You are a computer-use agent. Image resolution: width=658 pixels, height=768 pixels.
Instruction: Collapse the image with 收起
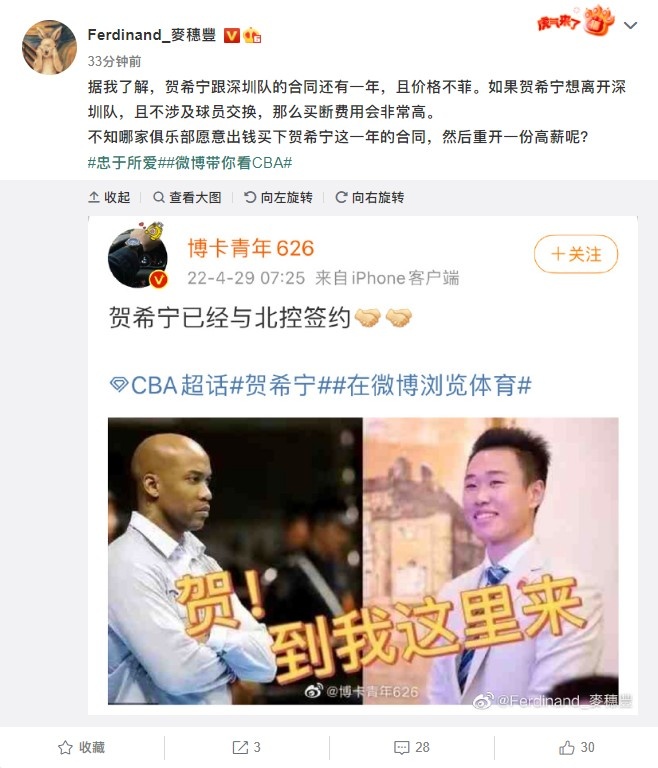pos(109,197)
